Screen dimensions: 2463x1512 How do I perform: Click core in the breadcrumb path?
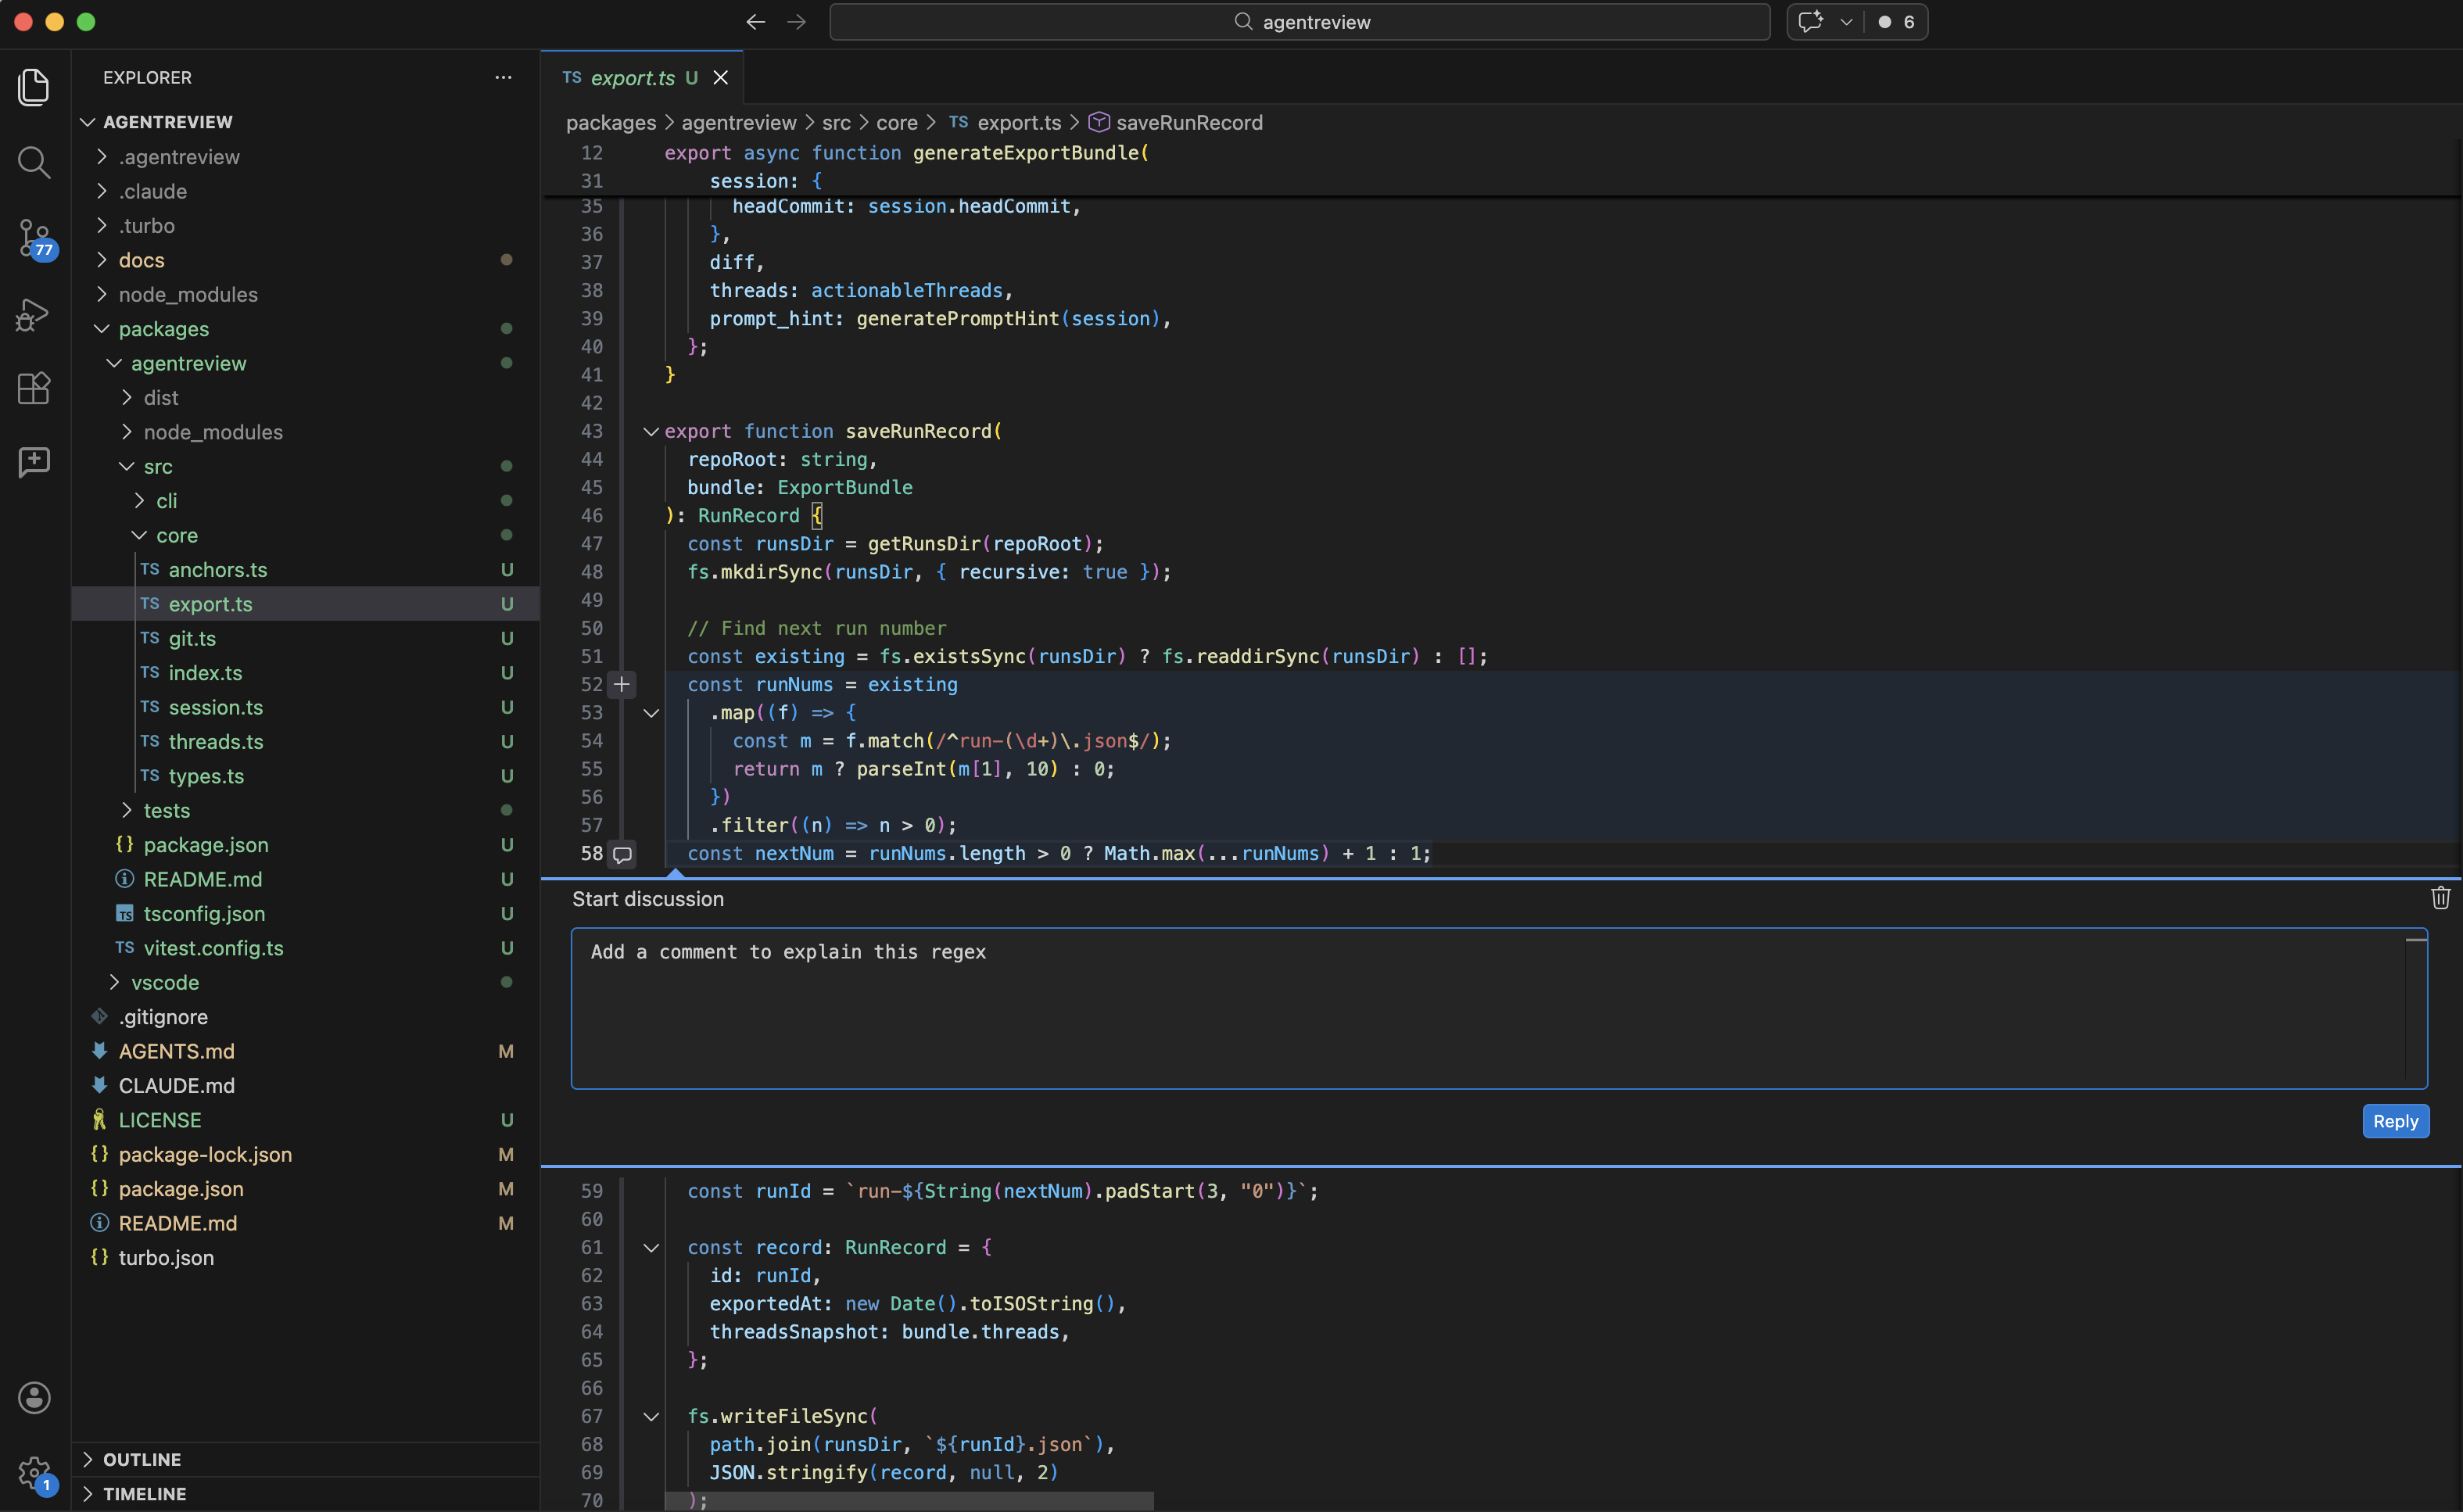(896, 122)
